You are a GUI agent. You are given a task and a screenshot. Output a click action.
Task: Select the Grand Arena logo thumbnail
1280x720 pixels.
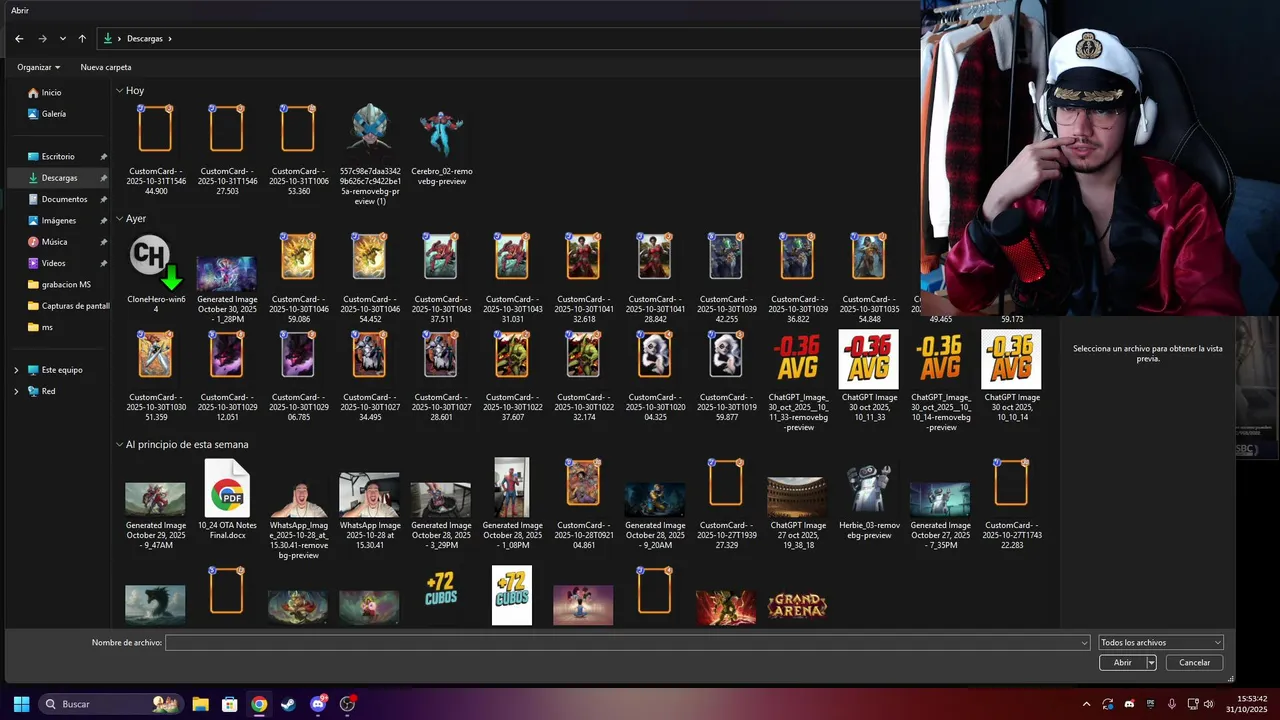[797, 605]
